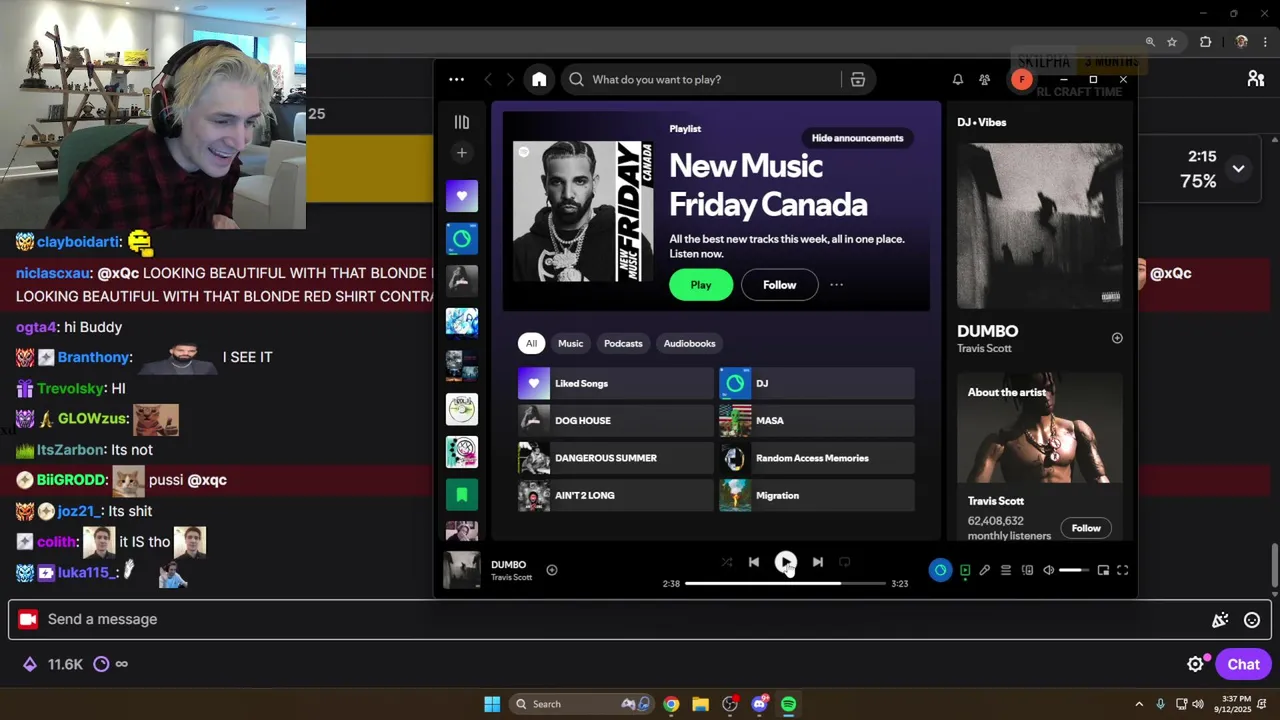1280x720 pixels.
Task: Open the green bookmark Your Episodes item
Action: point(461,494)
